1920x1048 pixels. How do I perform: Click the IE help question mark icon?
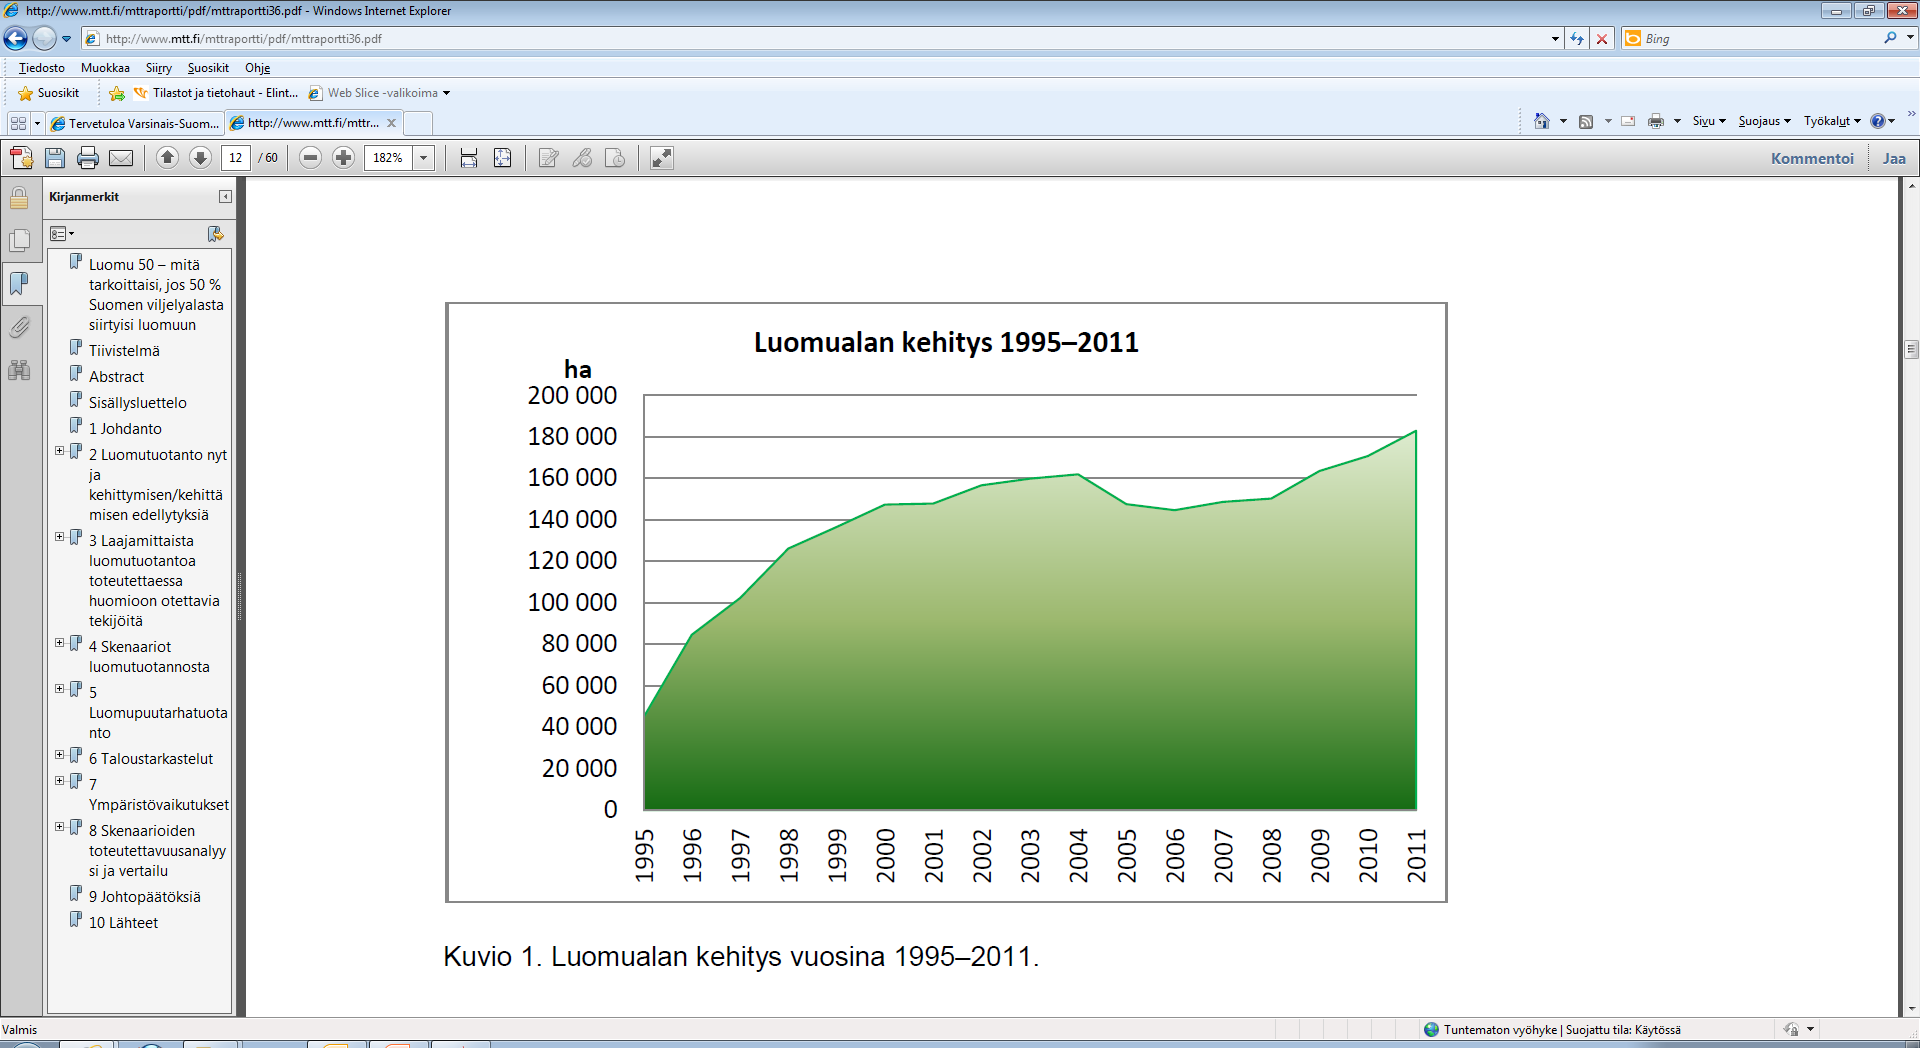(1877, 121)
